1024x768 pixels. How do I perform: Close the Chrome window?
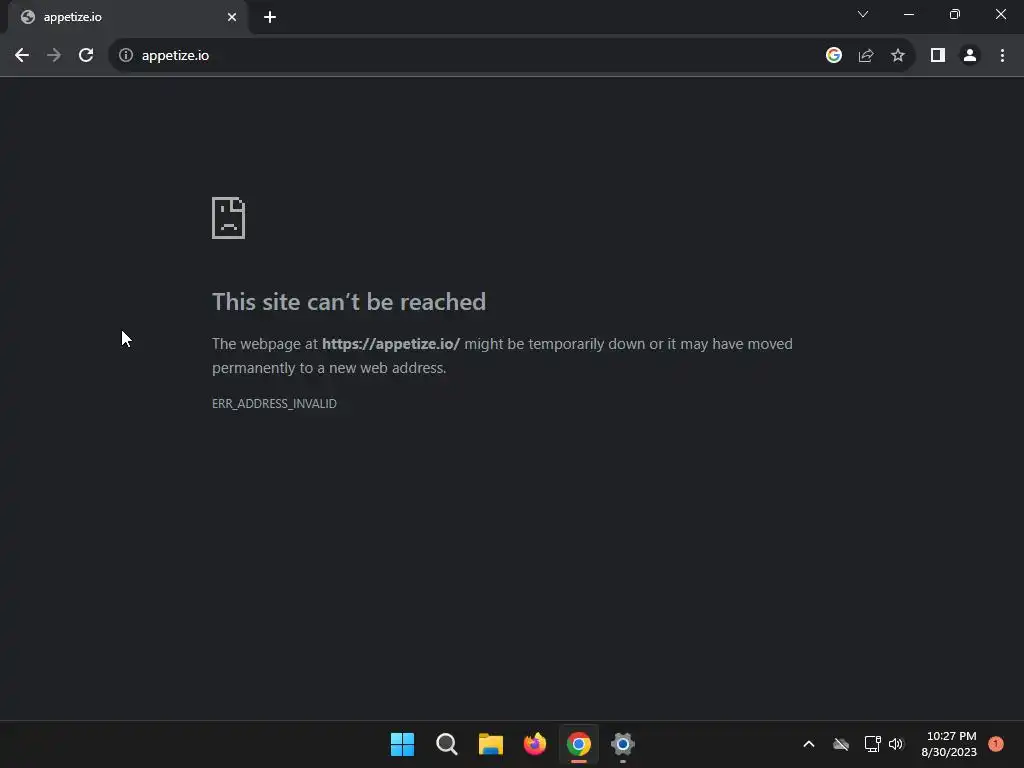1000,14
